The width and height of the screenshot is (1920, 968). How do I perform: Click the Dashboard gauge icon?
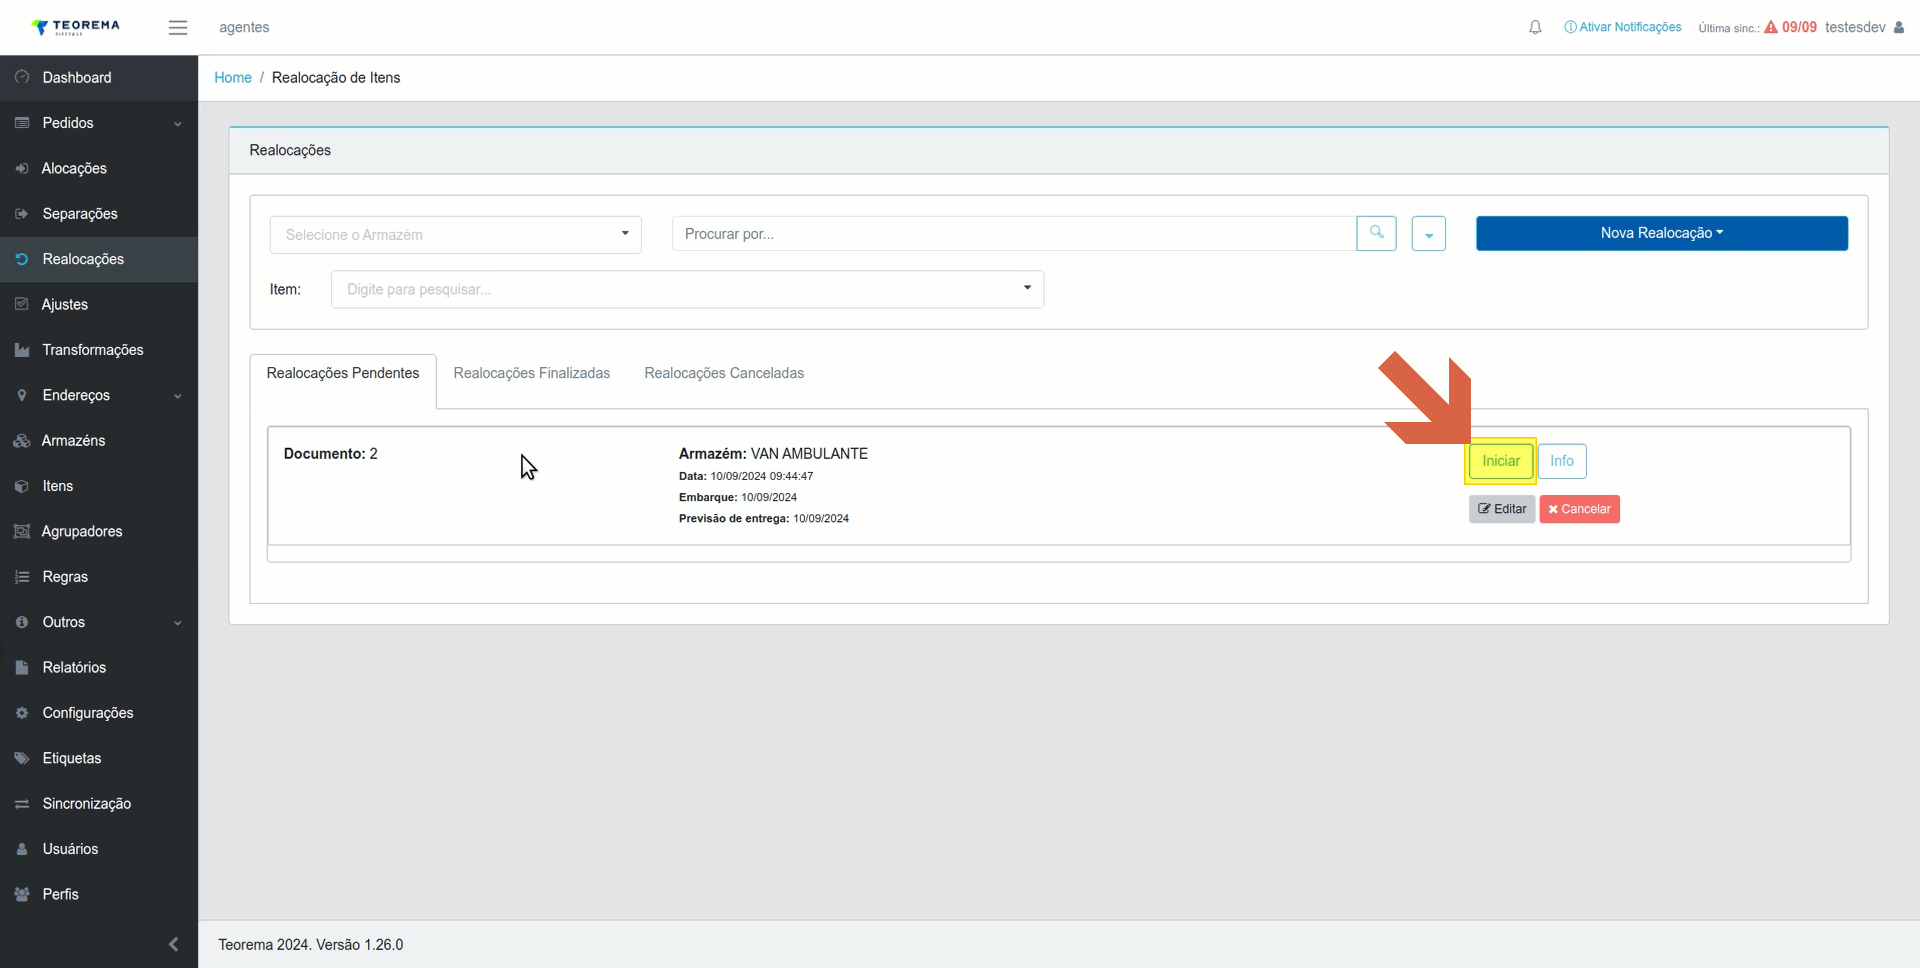[x=22, y=77]
